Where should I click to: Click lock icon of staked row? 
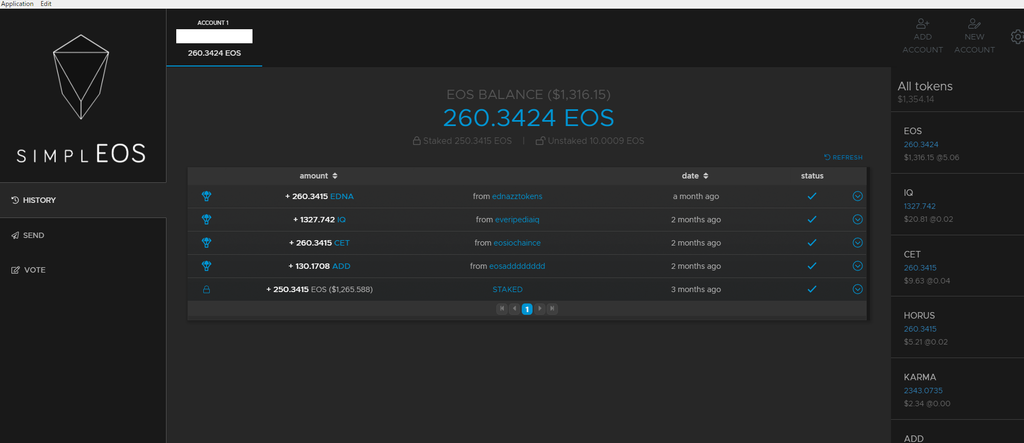[206, 289]
